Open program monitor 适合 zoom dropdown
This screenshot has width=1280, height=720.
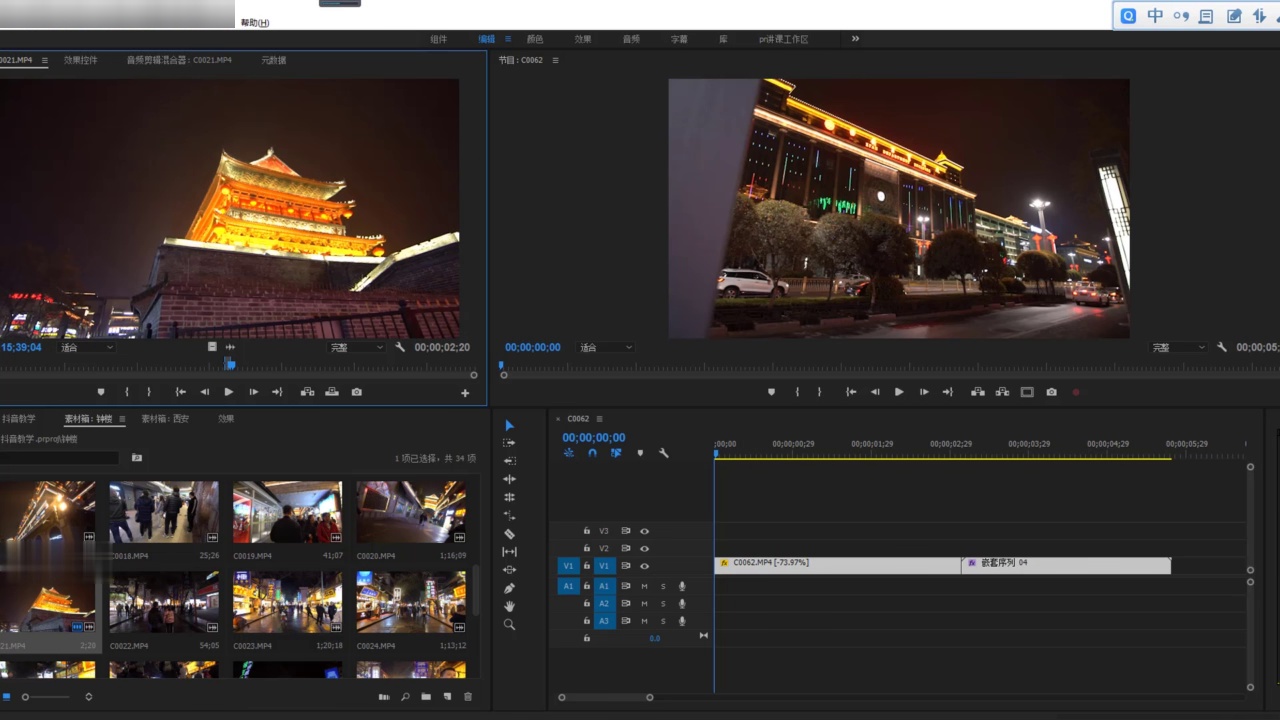(x=606, y=347)
